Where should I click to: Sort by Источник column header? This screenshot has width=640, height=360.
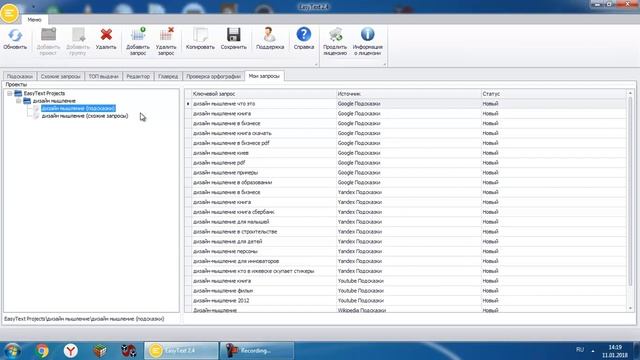408,94
